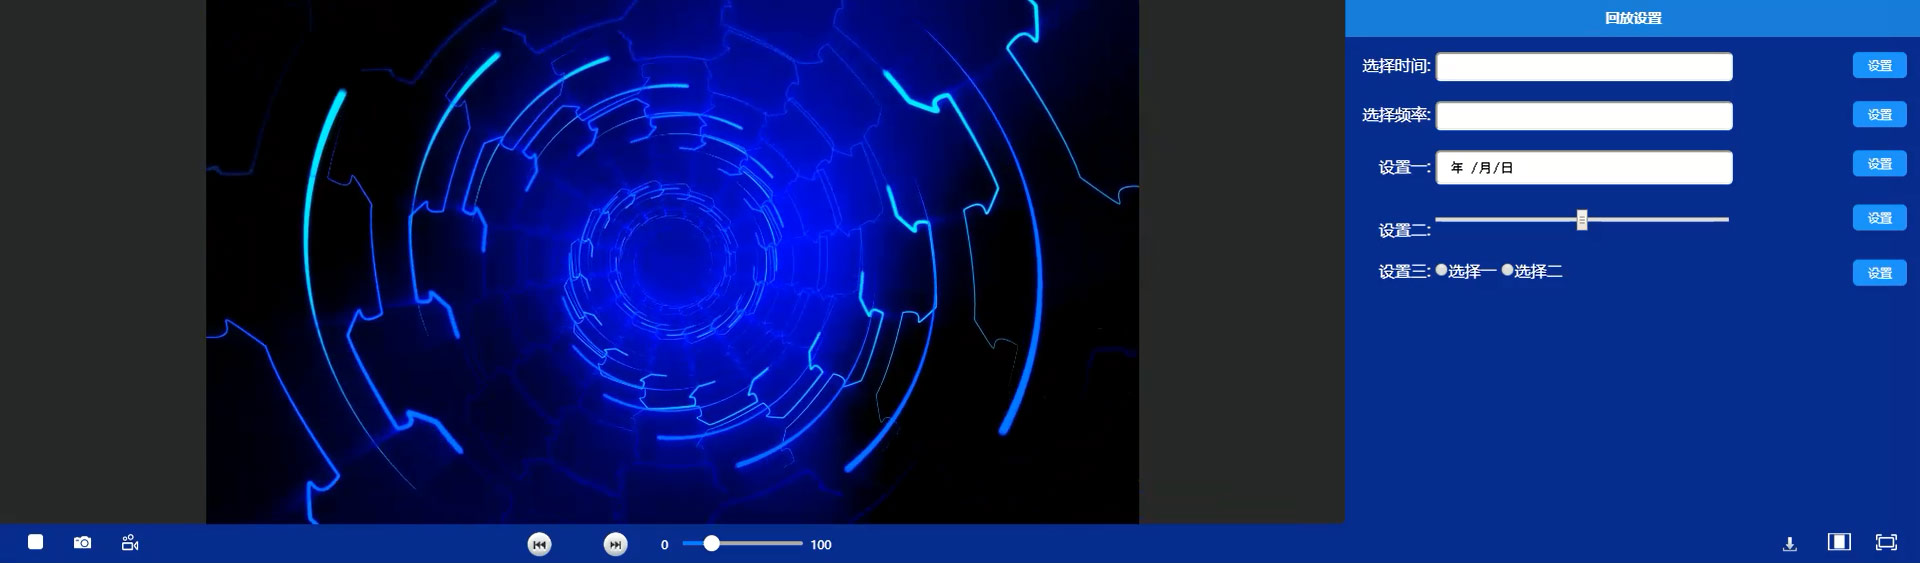The width and height of the screenshot is (1920, 563).
Task: Start recording with the video camera icon
Action: pos(130,543)
